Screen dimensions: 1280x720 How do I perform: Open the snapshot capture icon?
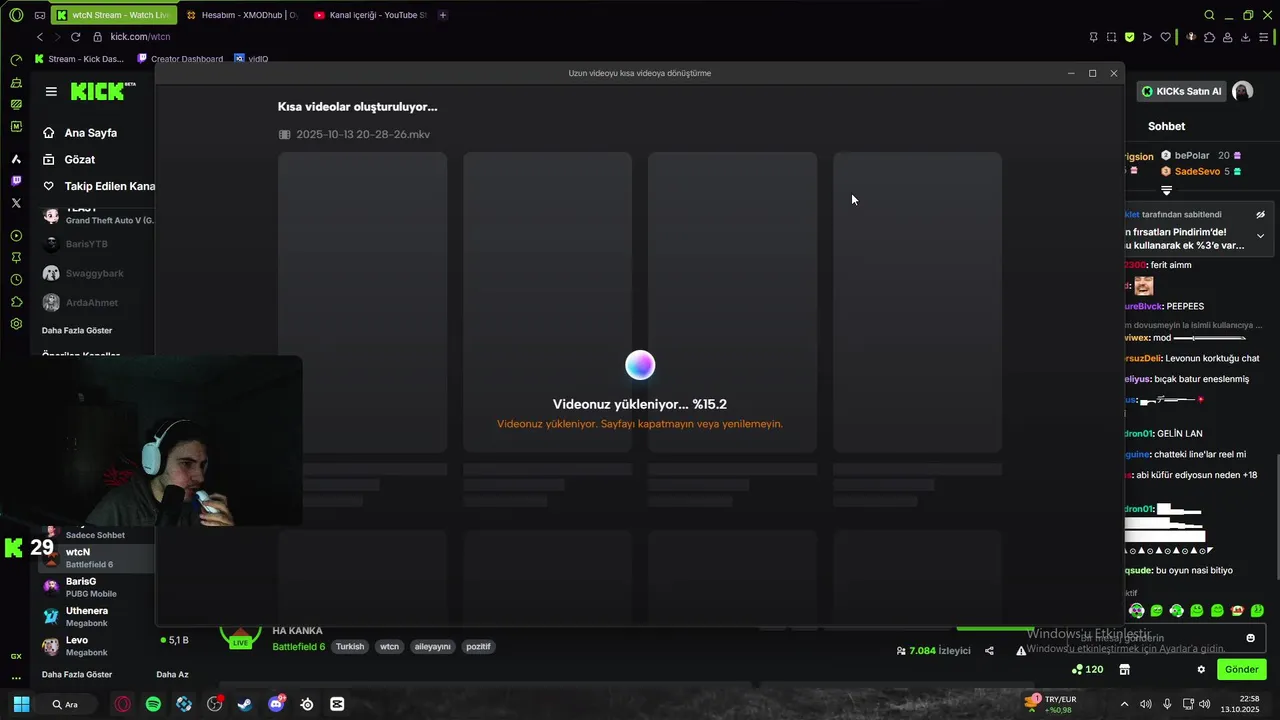(1111, 37)
